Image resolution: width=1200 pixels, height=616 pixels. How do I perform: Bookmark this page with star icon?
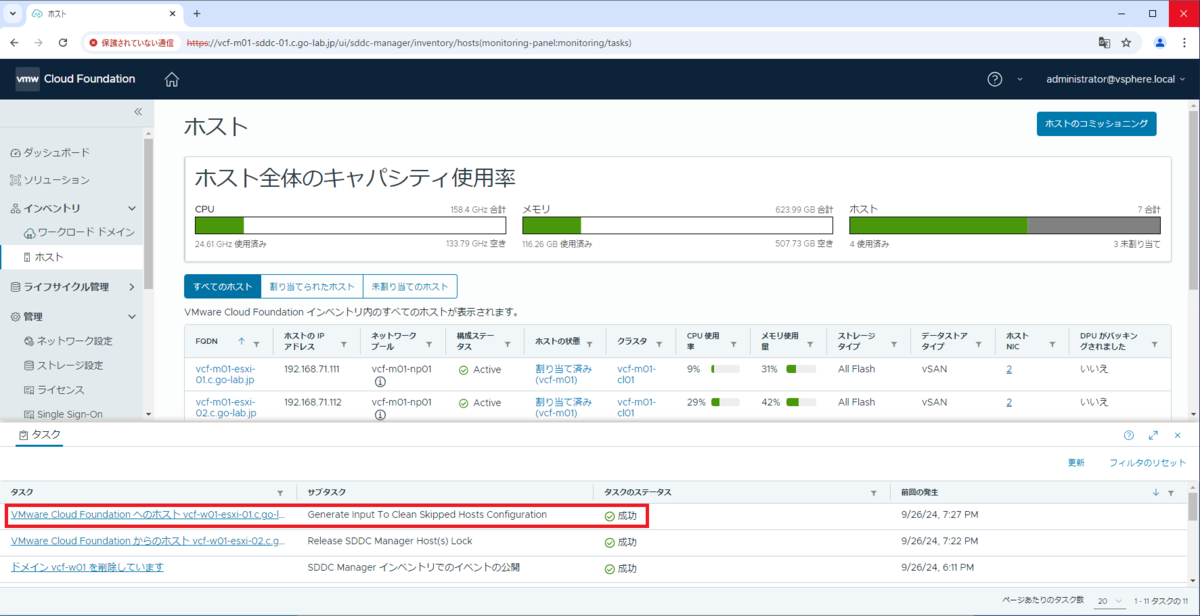coord(1126,43)
